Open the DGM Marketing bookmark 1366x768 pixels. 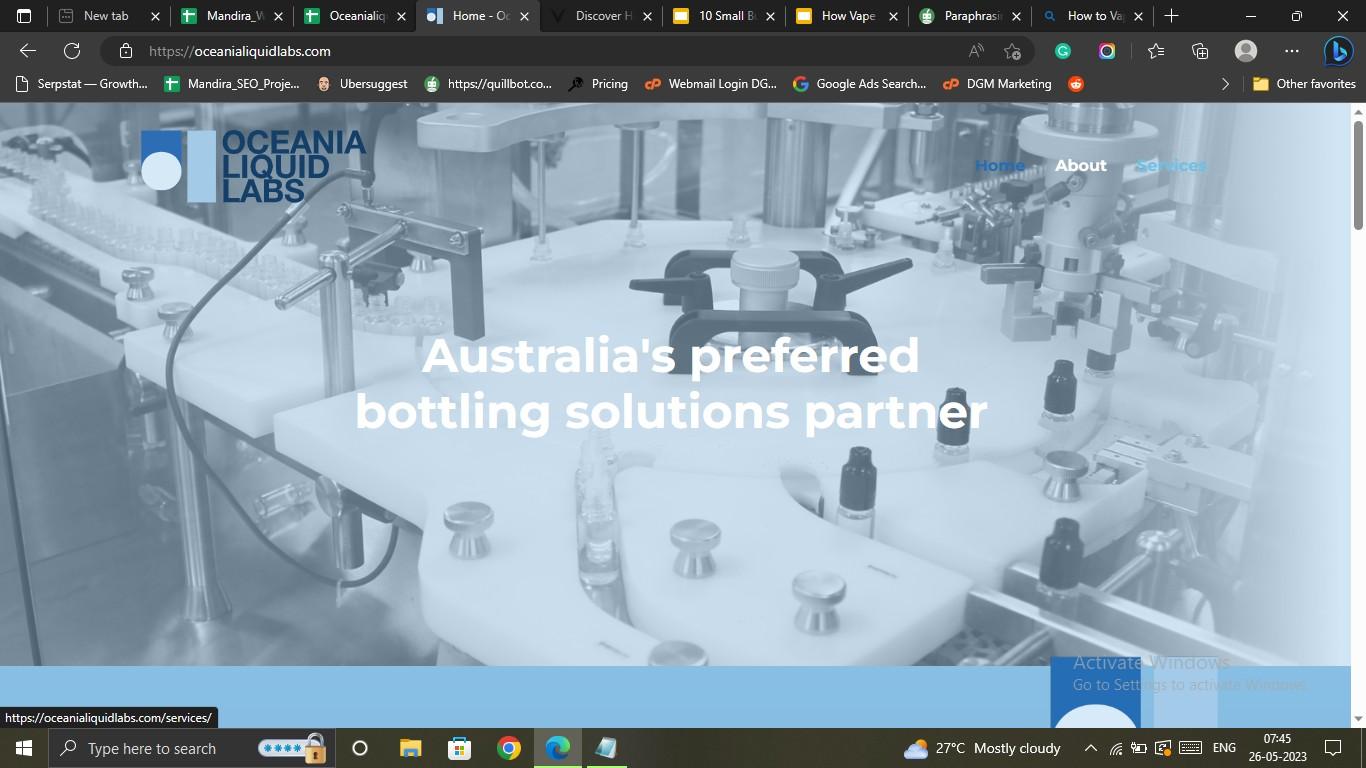997,84
